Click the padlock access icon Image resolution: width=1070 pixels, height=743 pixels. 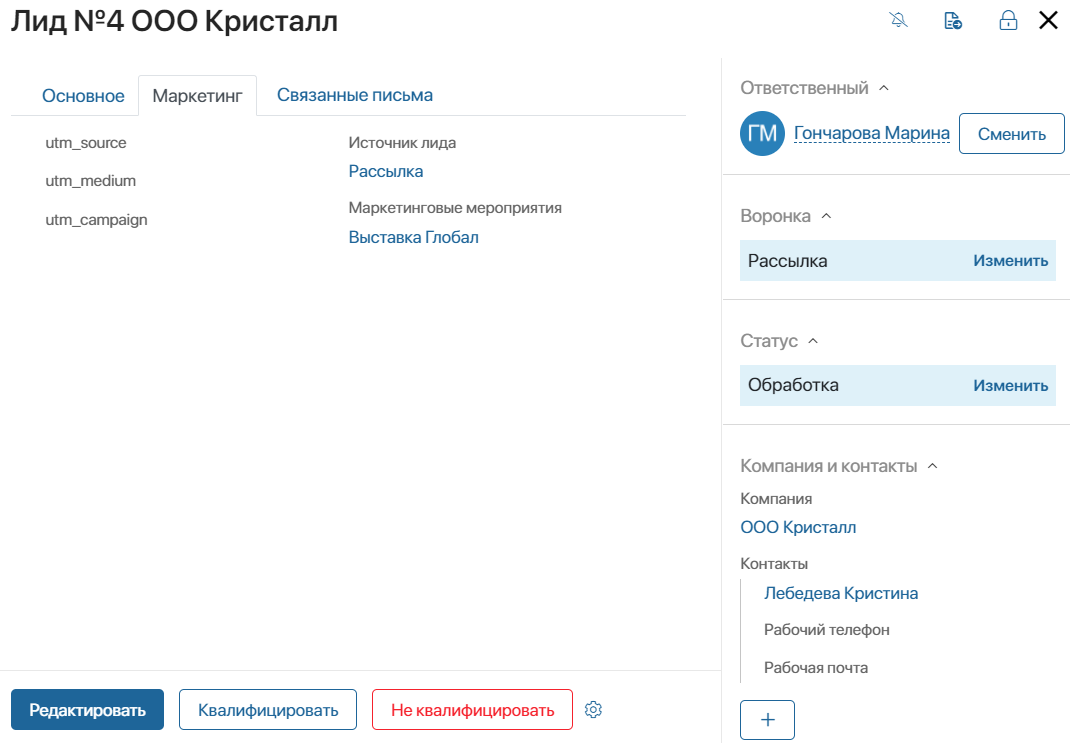tap(1008, 20)
